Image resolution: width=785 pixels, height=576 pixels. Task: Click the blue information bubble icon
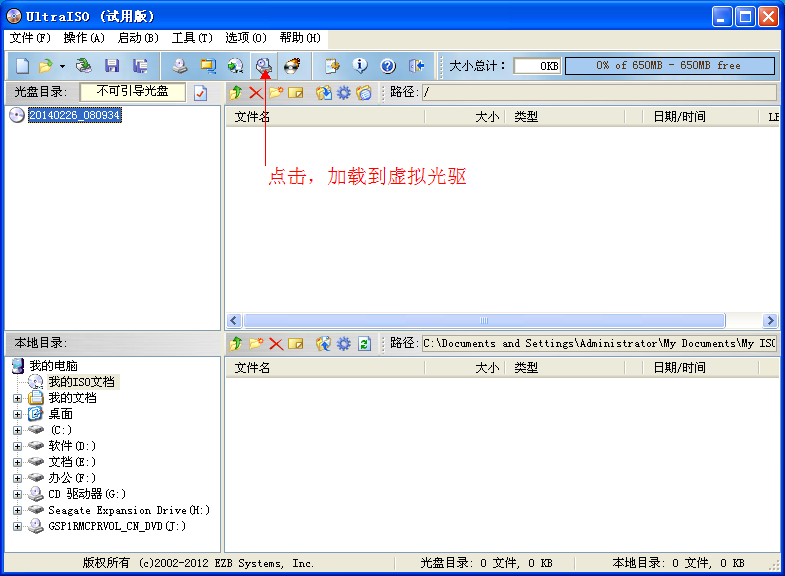360,66
